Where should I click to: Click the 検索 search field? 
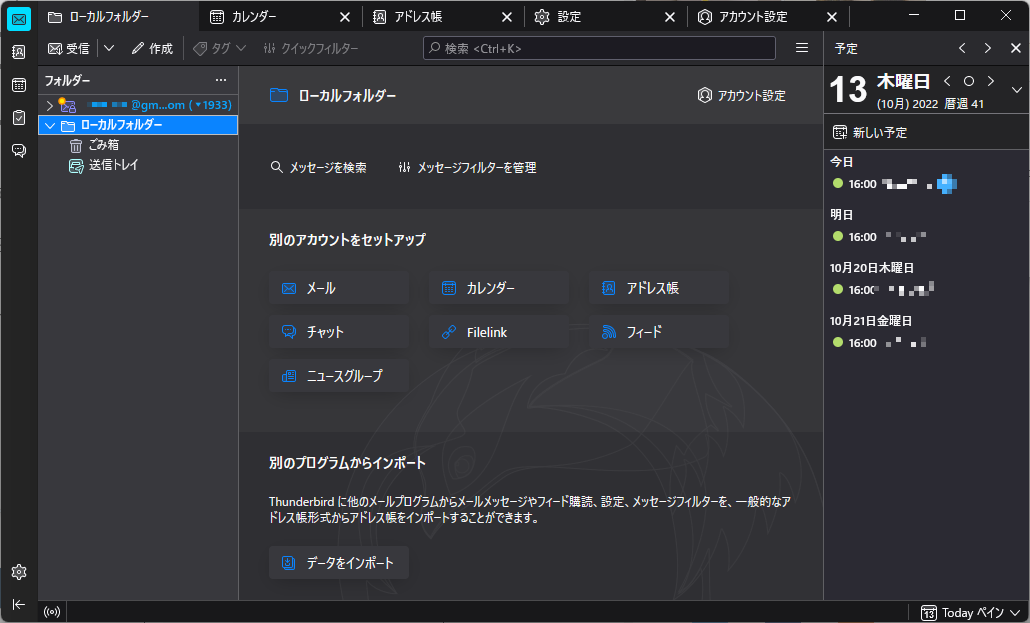(x=598, y=47)
